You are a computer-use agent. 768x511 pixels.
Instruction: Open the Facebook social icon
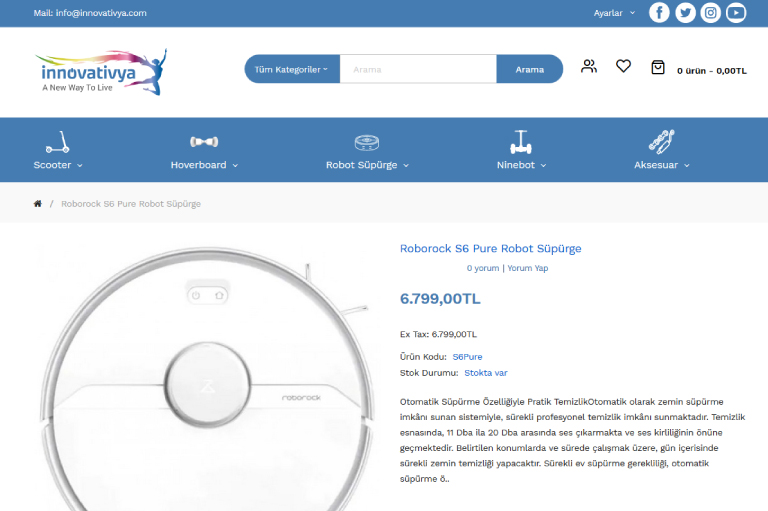pos(659,13)
